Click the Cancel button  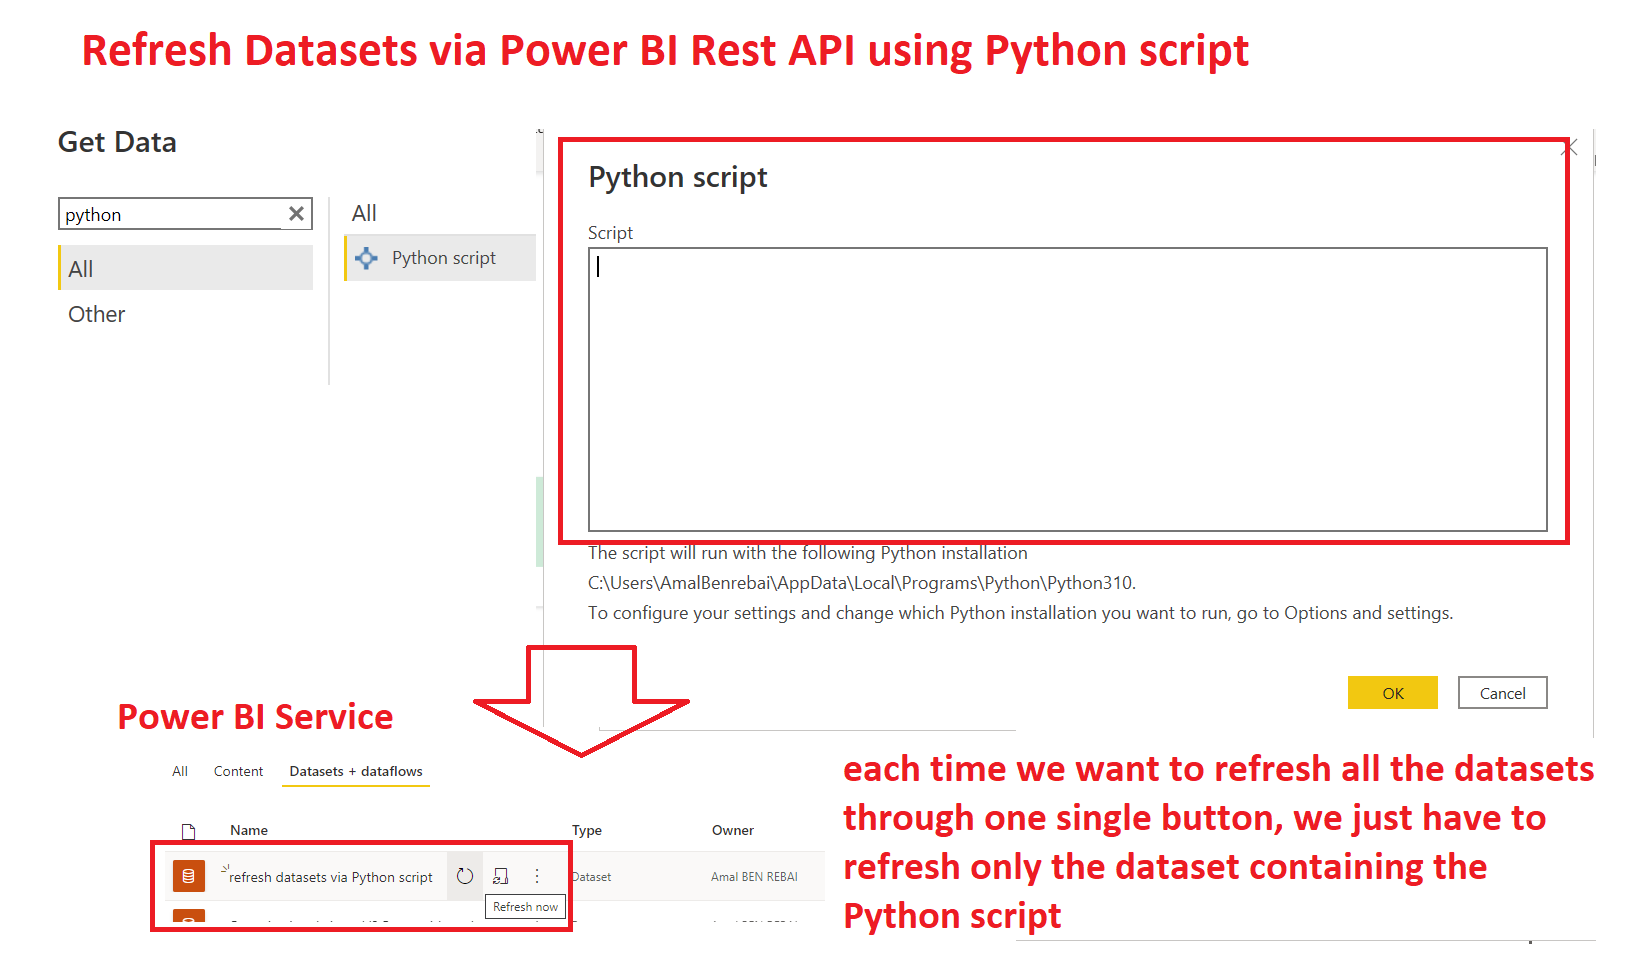[1502, 692]
